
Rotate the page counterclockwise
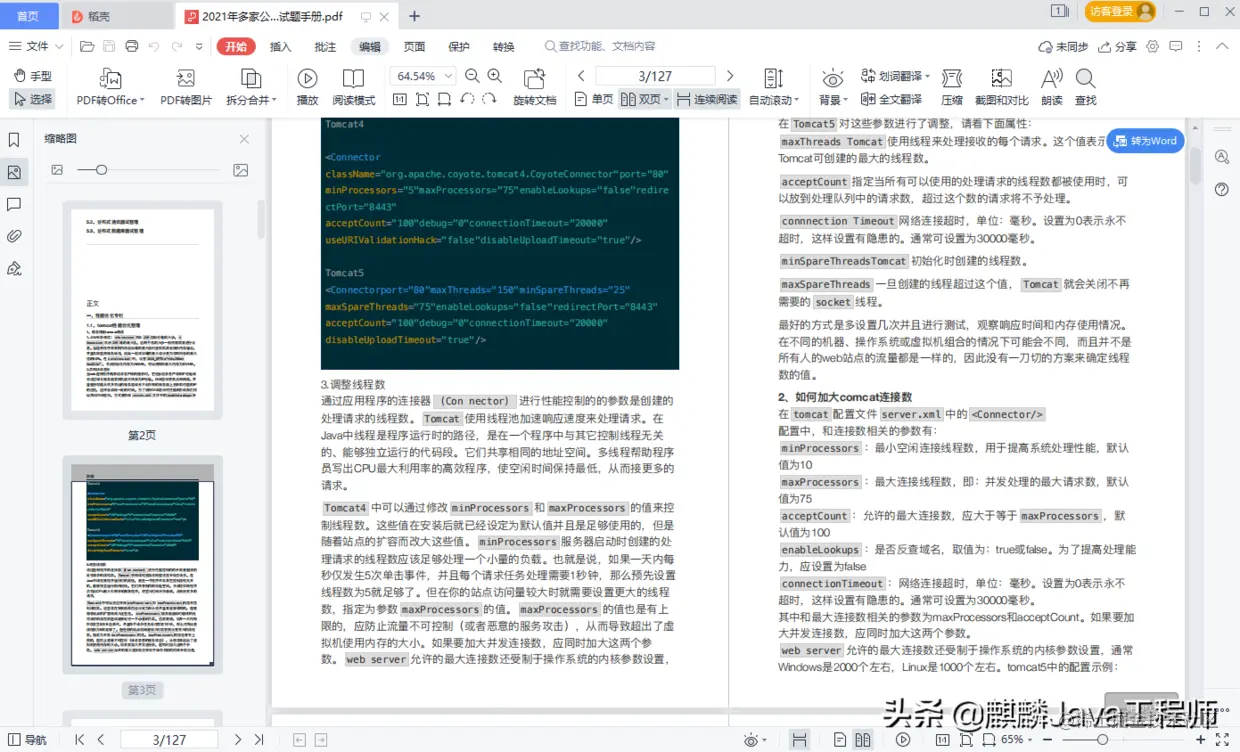pyautogui.click(x=467, y=99)
